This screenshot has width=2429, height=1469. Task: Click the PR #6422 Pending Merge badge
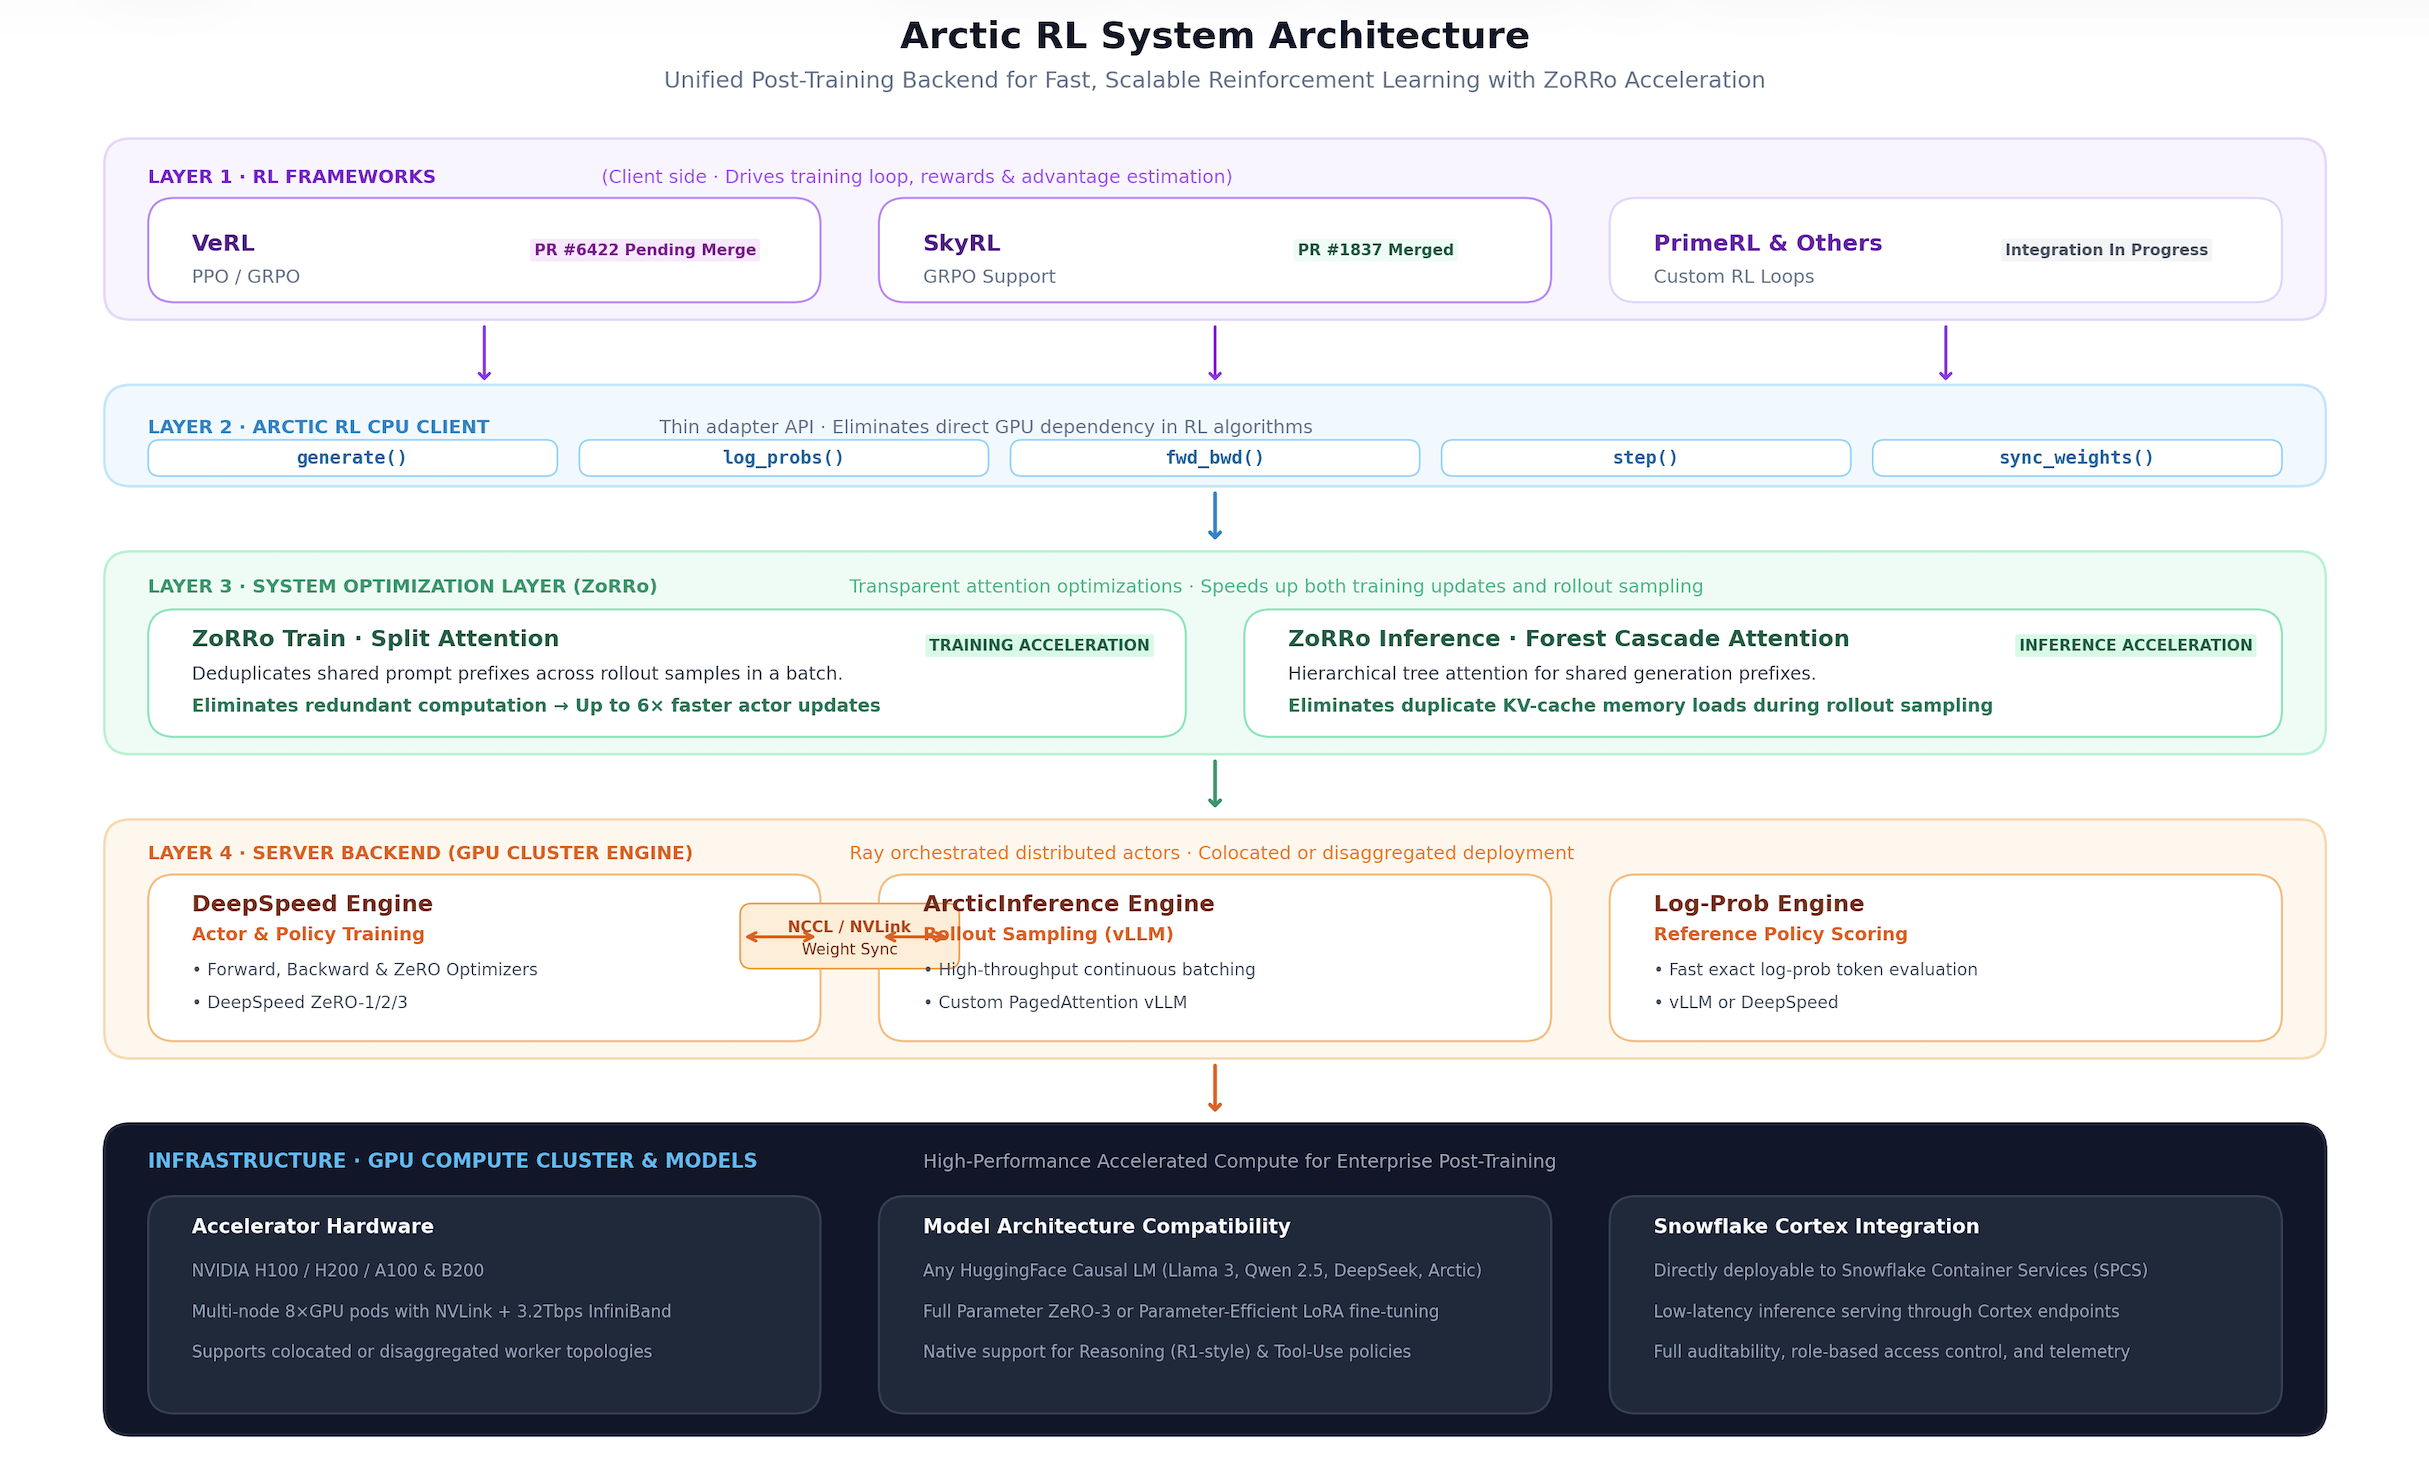pos(645,250)
